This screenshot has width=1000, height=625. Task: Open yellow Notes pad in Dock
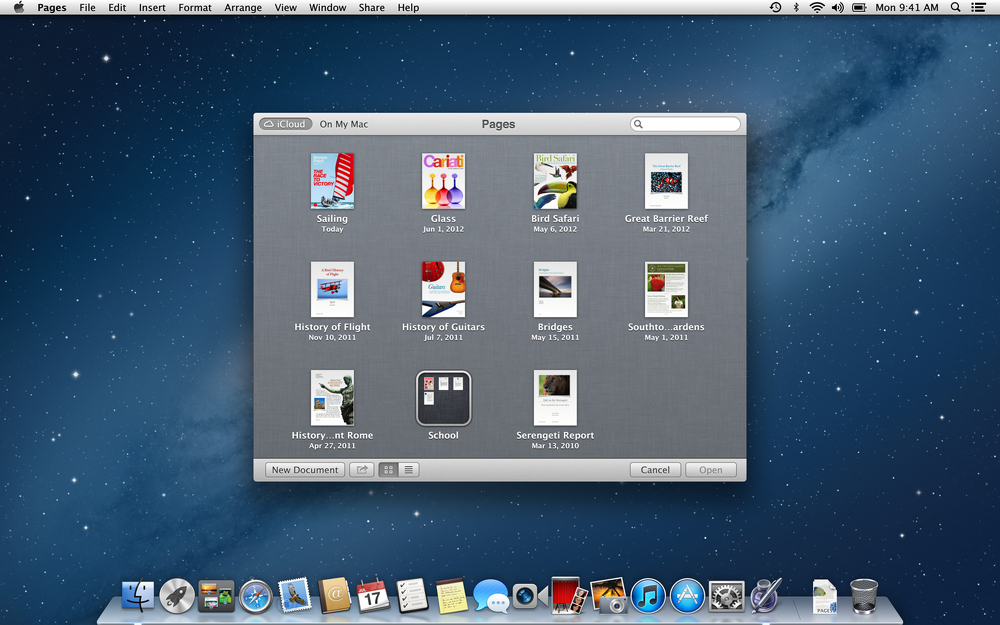(x=452, y=596)
